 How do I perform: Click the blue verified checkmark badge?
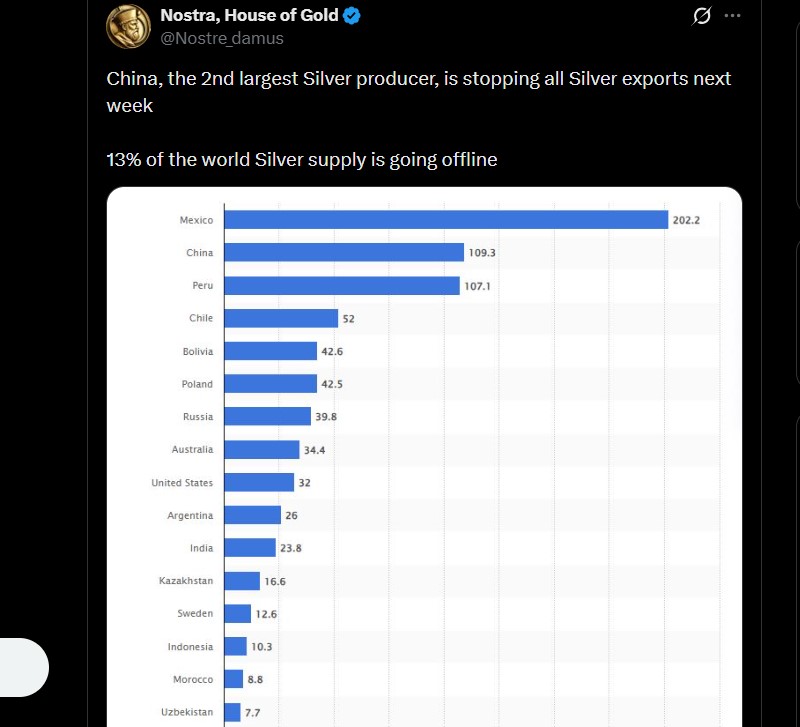(x=352, y=16)
